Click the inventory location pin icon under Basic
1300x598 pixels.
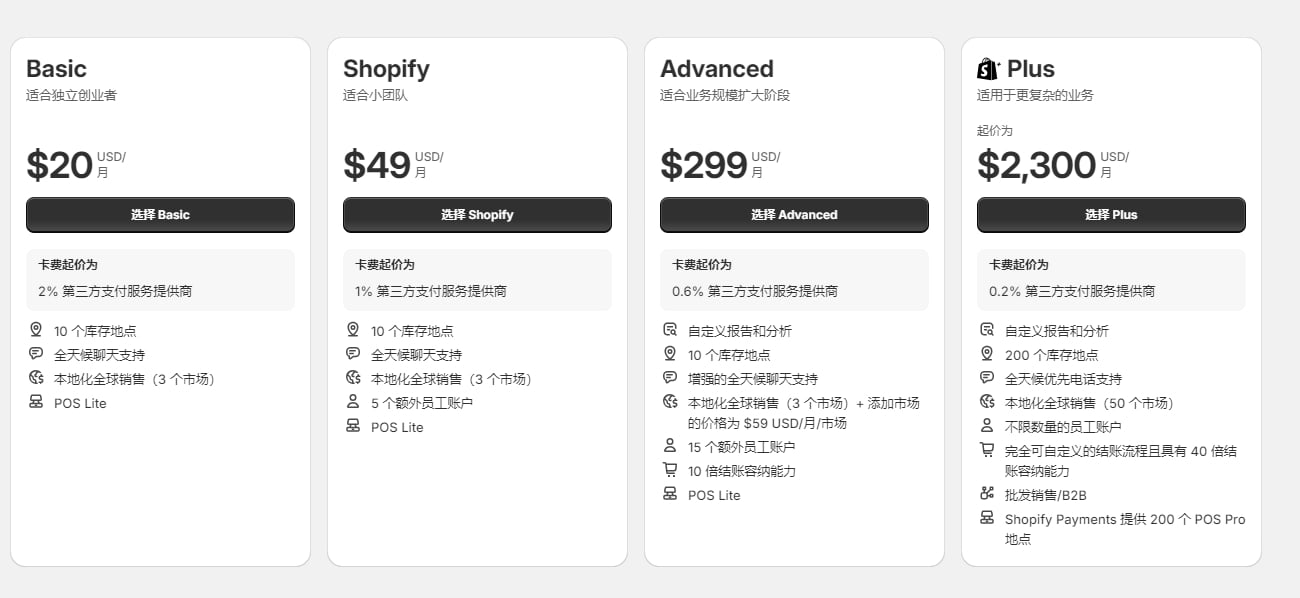37,329
